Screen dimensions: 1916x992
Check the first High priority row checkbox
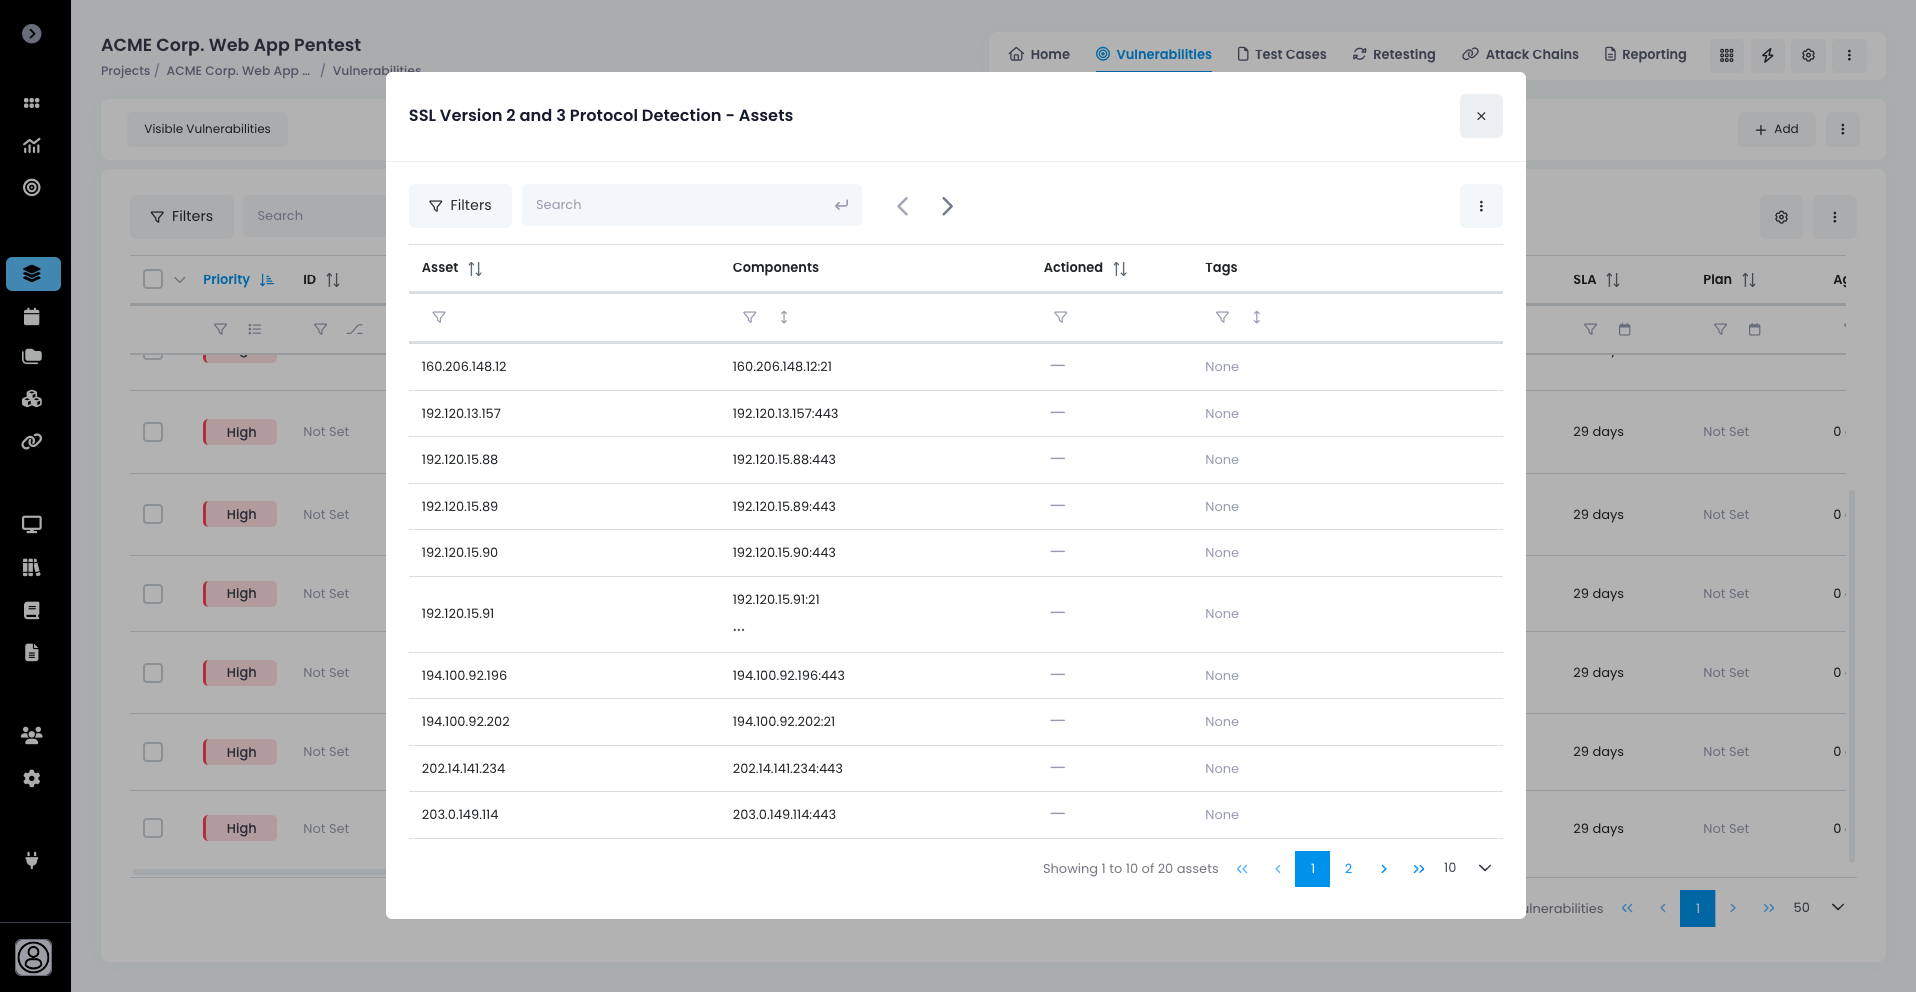(x=153, y=432)
